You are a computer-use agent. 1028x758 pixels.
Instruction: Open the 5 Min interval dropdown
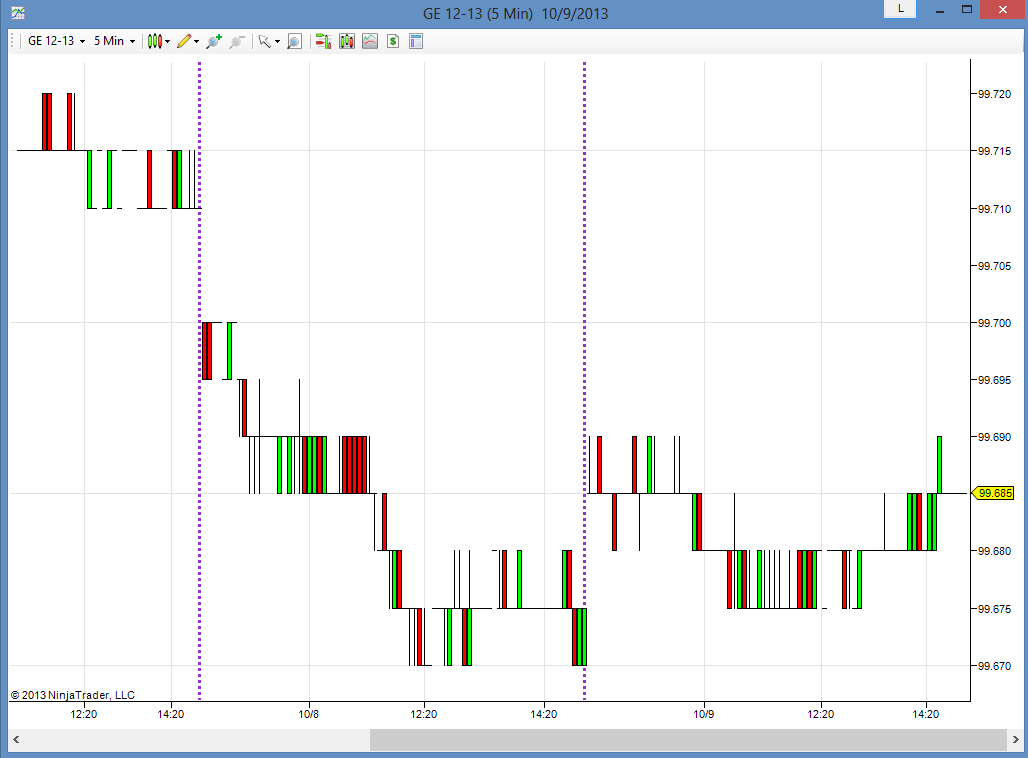click(114, 41)
